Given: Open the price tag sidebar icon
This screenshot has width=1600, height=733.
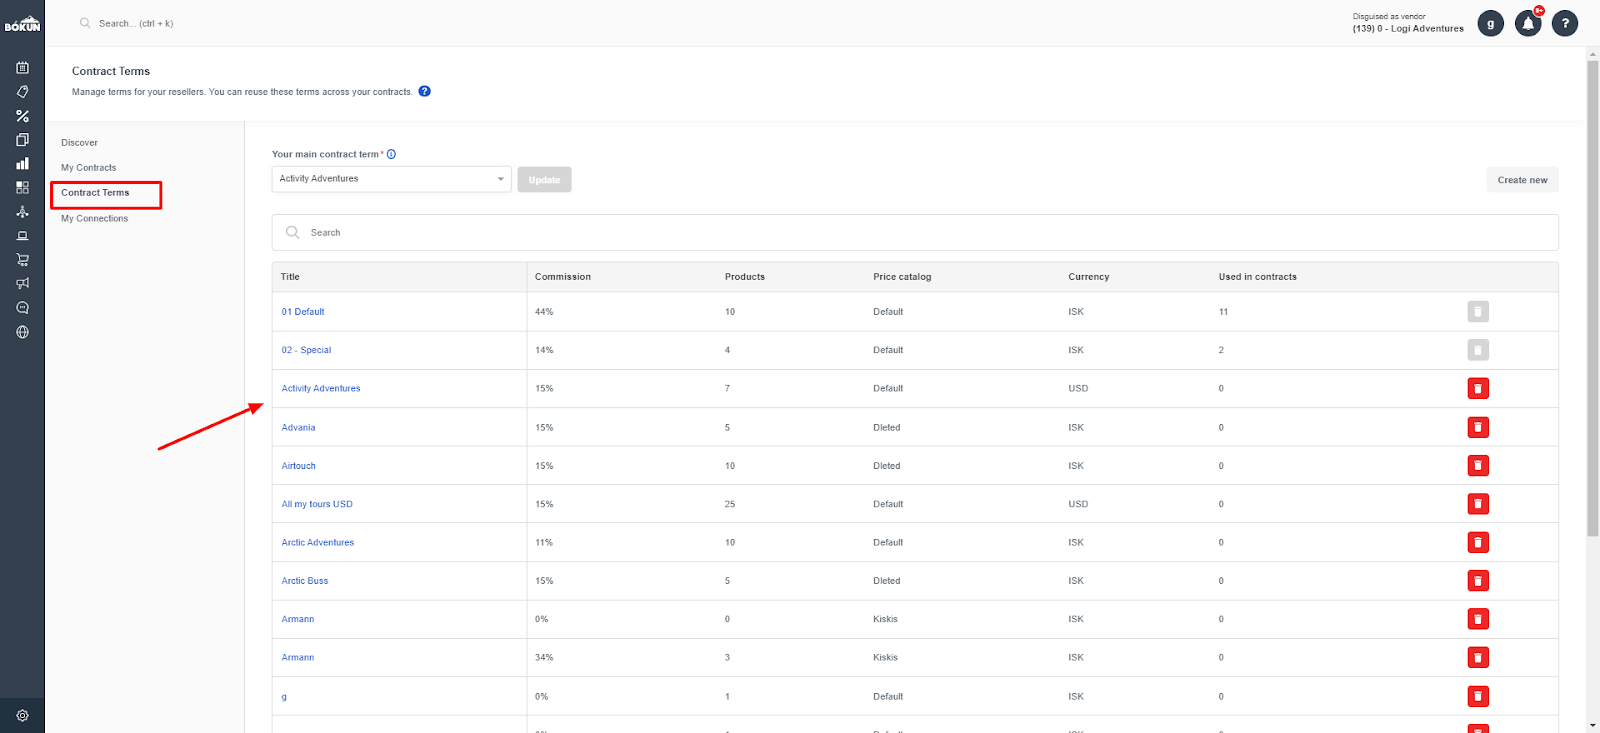Looking at the screenshot, I should pyautogui.click(x=22, y=91).
